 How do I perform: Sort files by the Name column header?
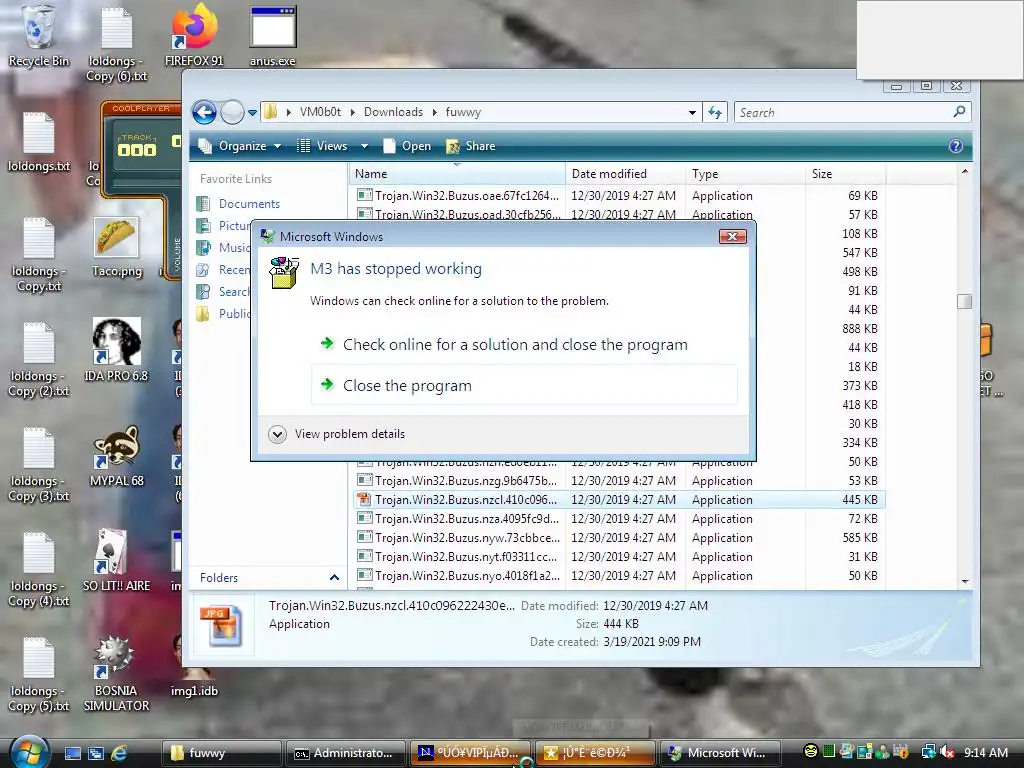click(457, 174)
